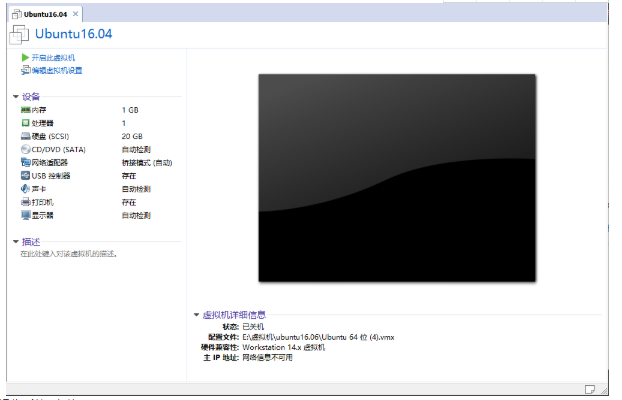This screenshot has height=400, width=622.
Task: Click the 20 GB disk value
Action: coord(132,136)
